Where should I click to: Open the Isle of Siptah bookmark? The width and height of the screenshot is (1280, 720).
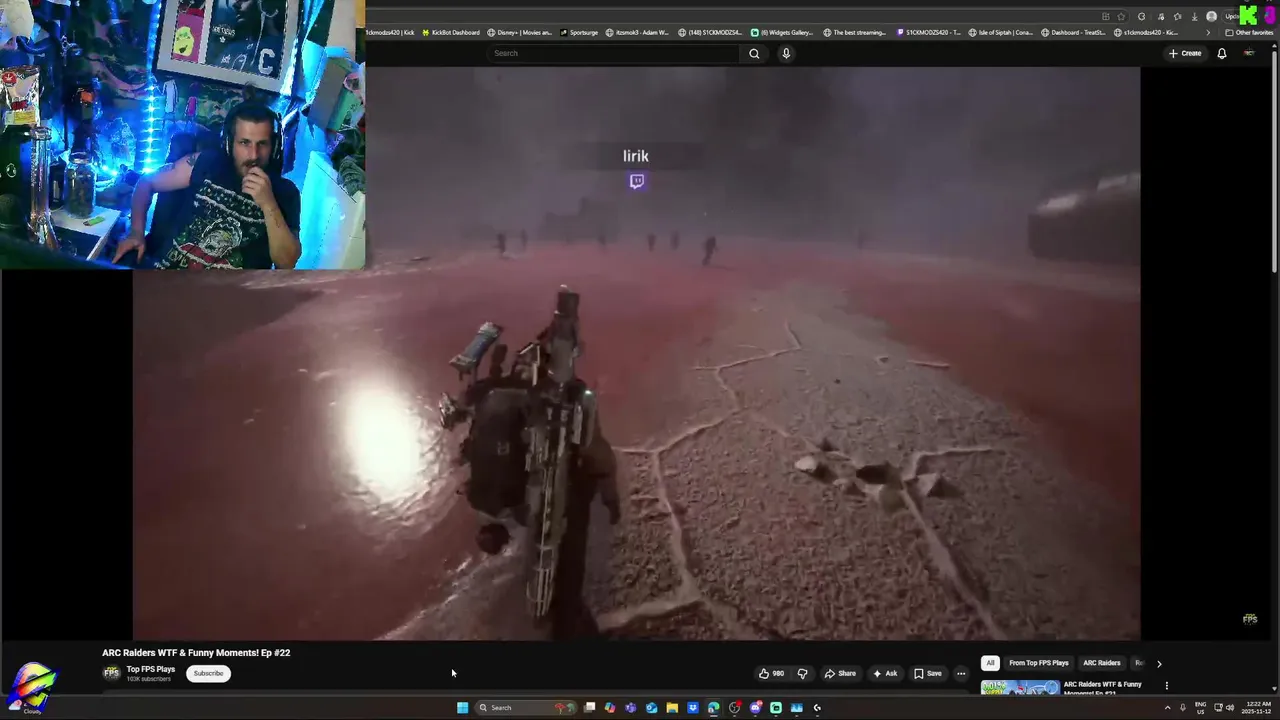coord(1000,32)
